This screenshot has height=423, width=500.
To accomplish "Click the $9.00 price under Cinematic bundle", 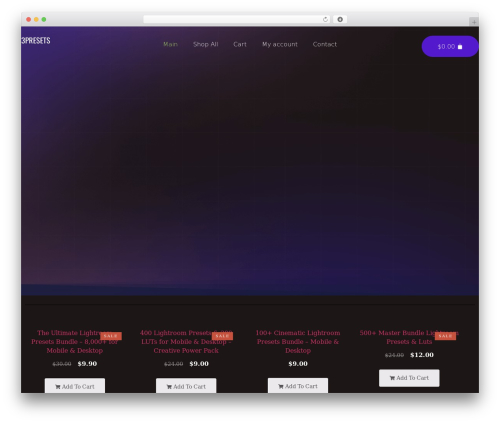I will [x=298, y=364].
